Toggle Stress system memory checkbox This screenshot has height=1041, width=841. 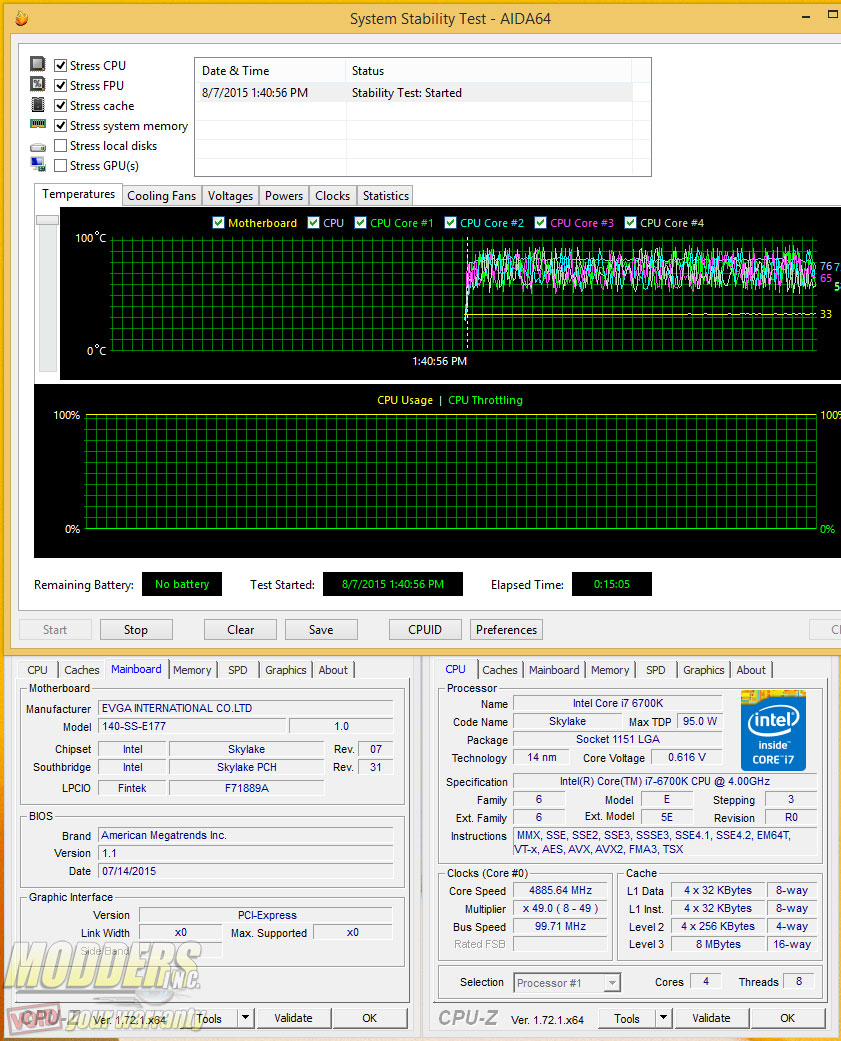(x=60, y=125)
